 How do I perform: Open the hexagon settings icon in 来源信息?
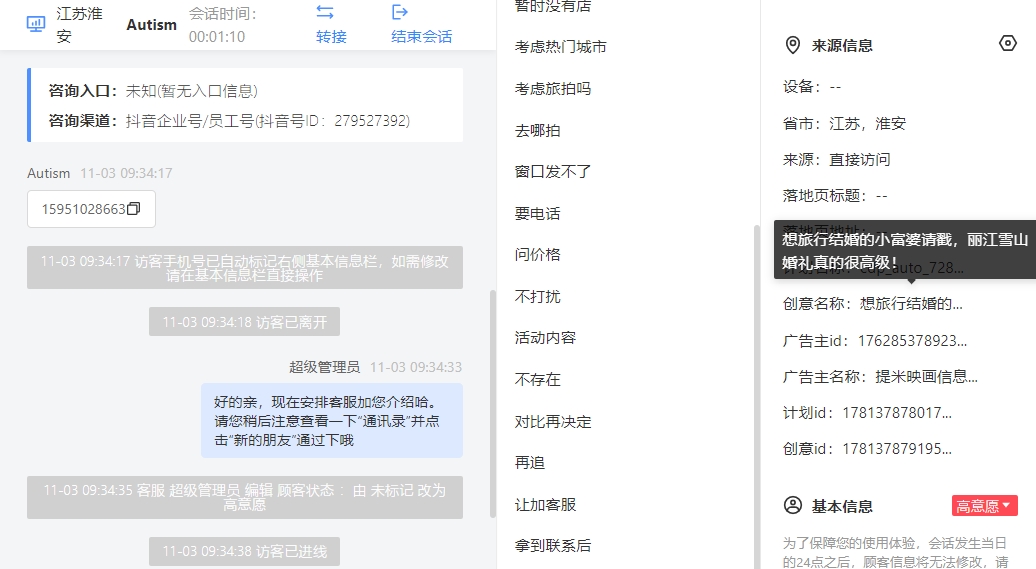click(x=1008, y=44)
